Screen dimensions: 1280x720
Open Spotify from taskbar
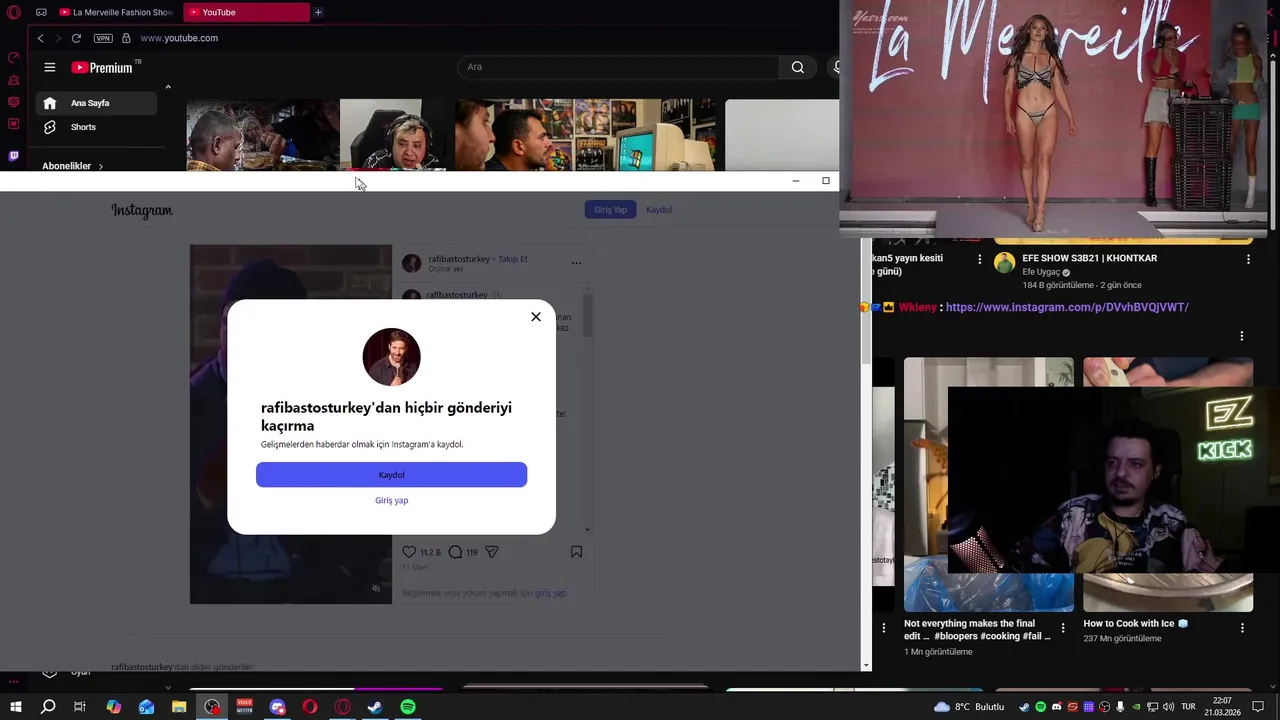pyautogui.click(x=408, y=707)
